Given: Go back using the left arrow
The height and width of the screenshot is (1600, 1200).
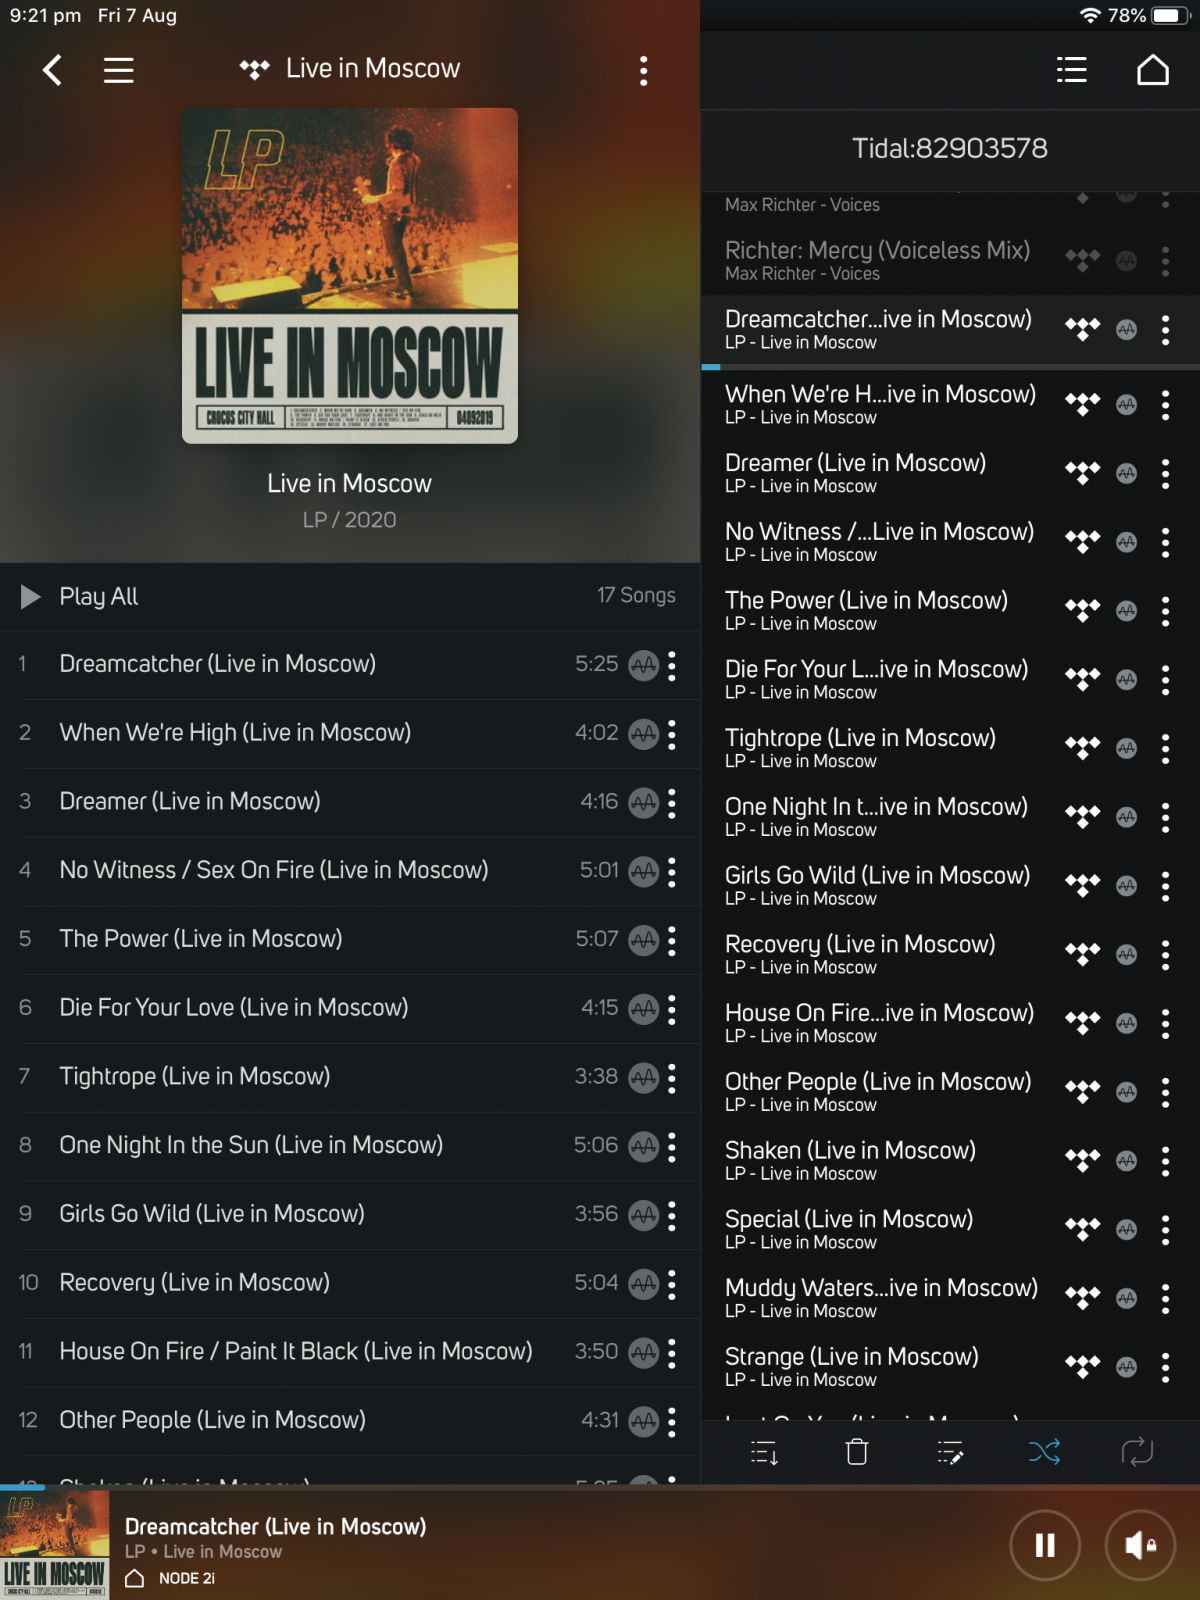Looking at the screenshot, I should point(52,70).
